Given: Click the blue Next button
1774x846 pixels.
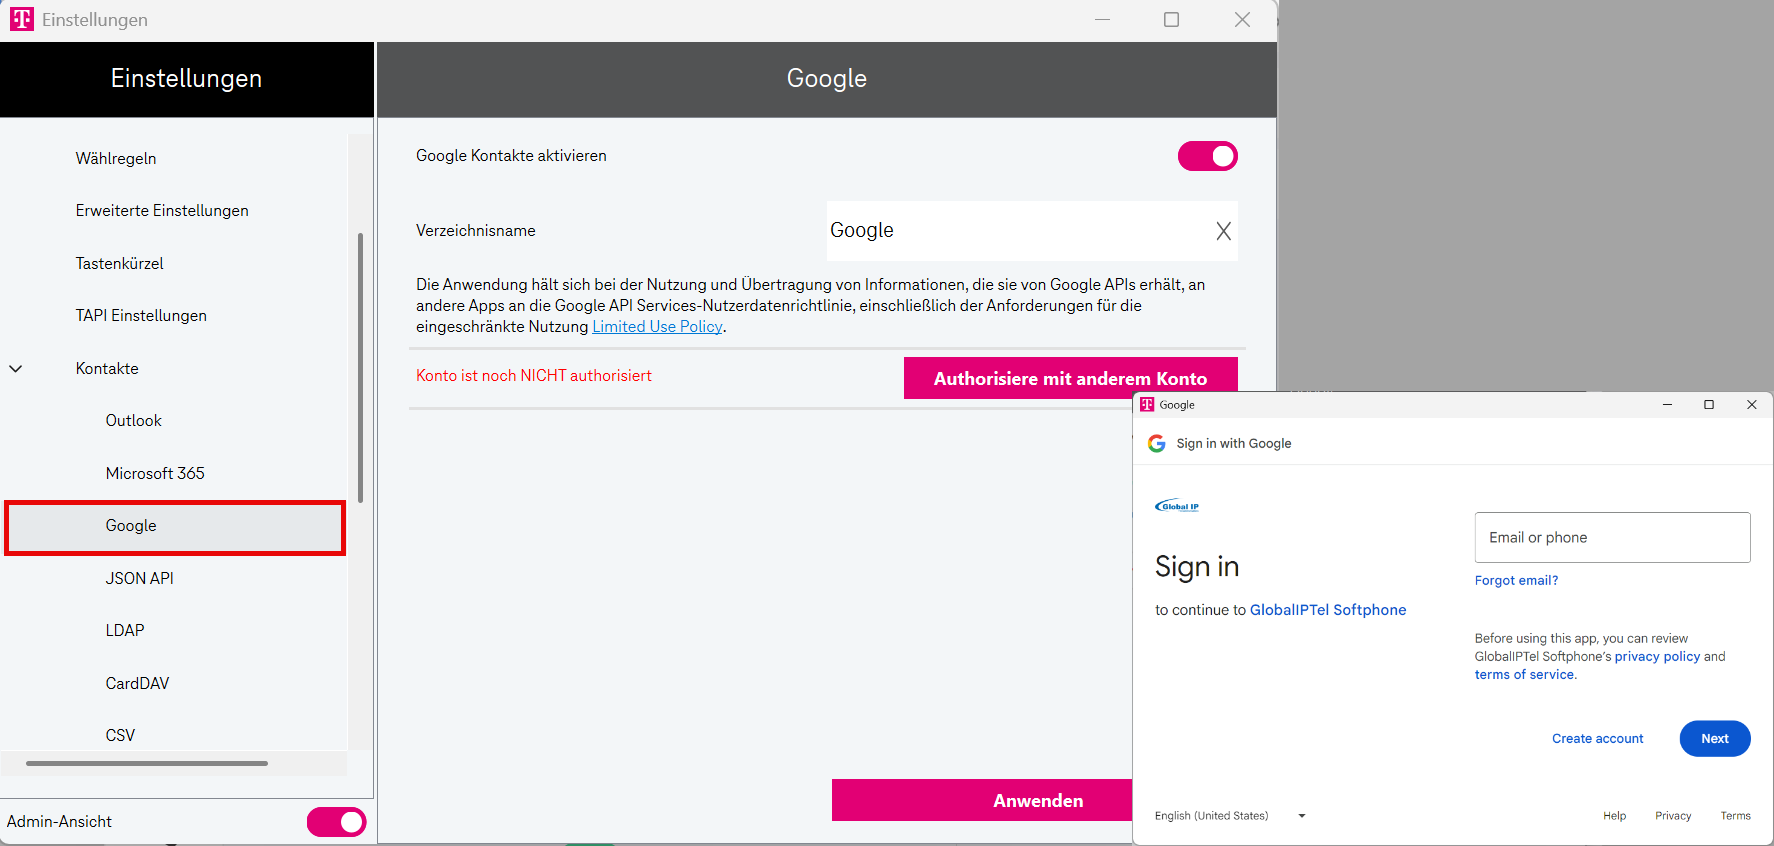Looking at the screenshot, I should pyautogui.click(x=1714, y=739).
